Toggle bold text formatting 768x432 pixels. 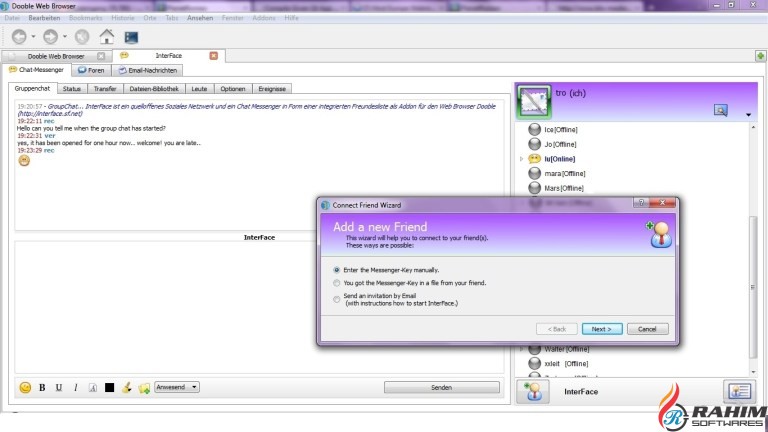[42, 387]
